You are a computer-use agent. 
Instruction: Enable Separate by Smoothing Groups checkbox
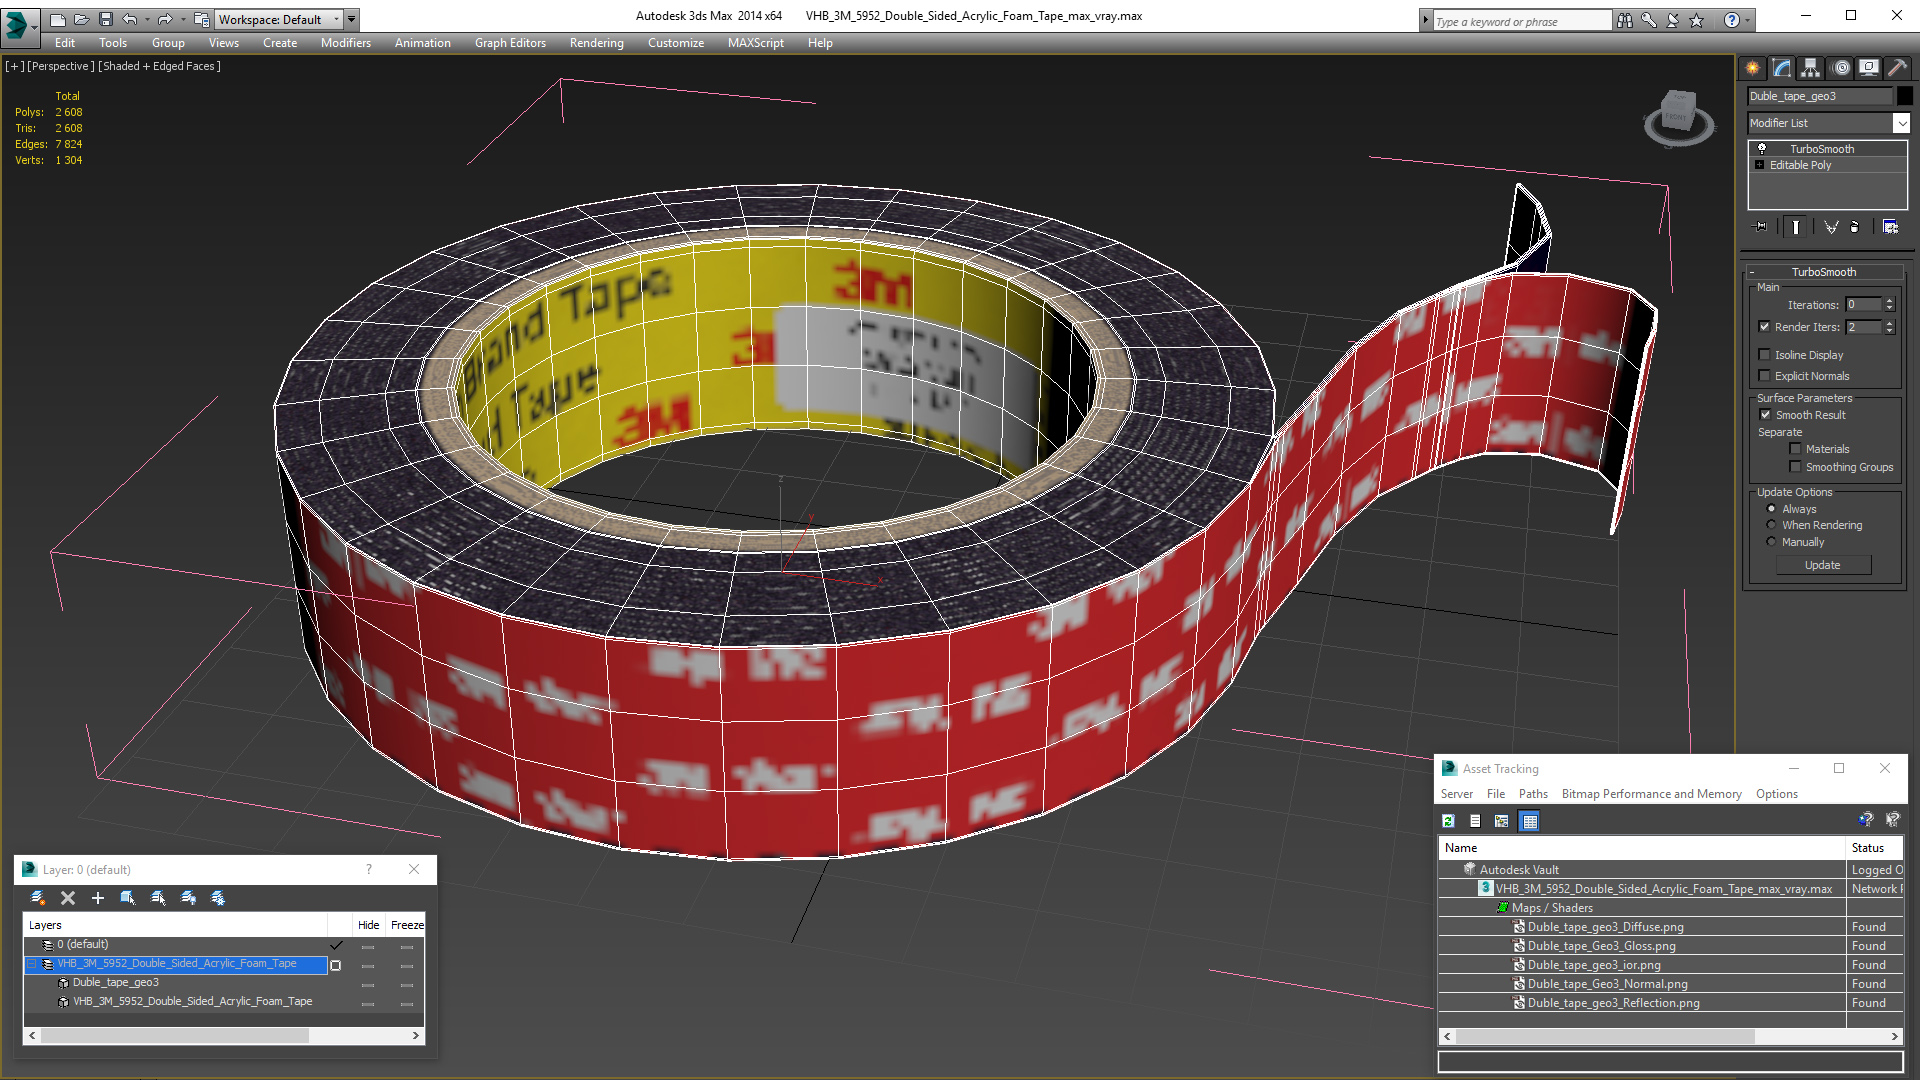[1796, 467]
